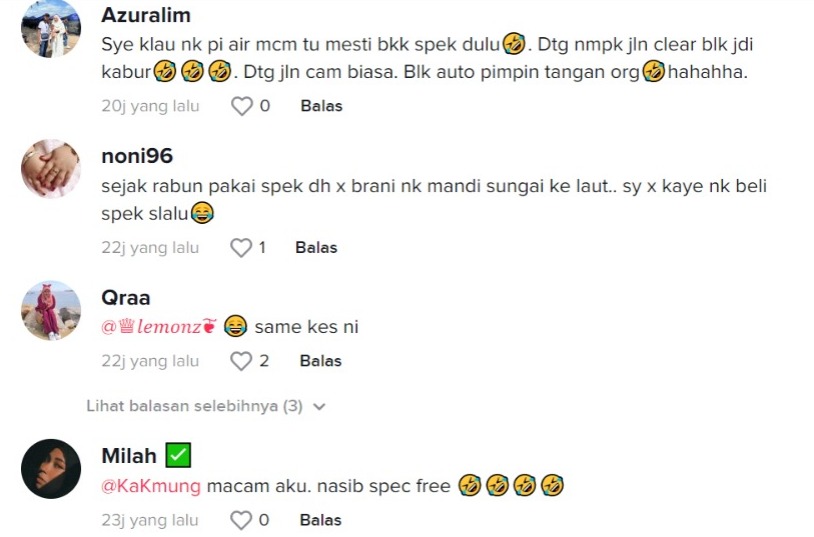Click Balas under Milah's comment
Screen dimensions: 814x537
321,520
